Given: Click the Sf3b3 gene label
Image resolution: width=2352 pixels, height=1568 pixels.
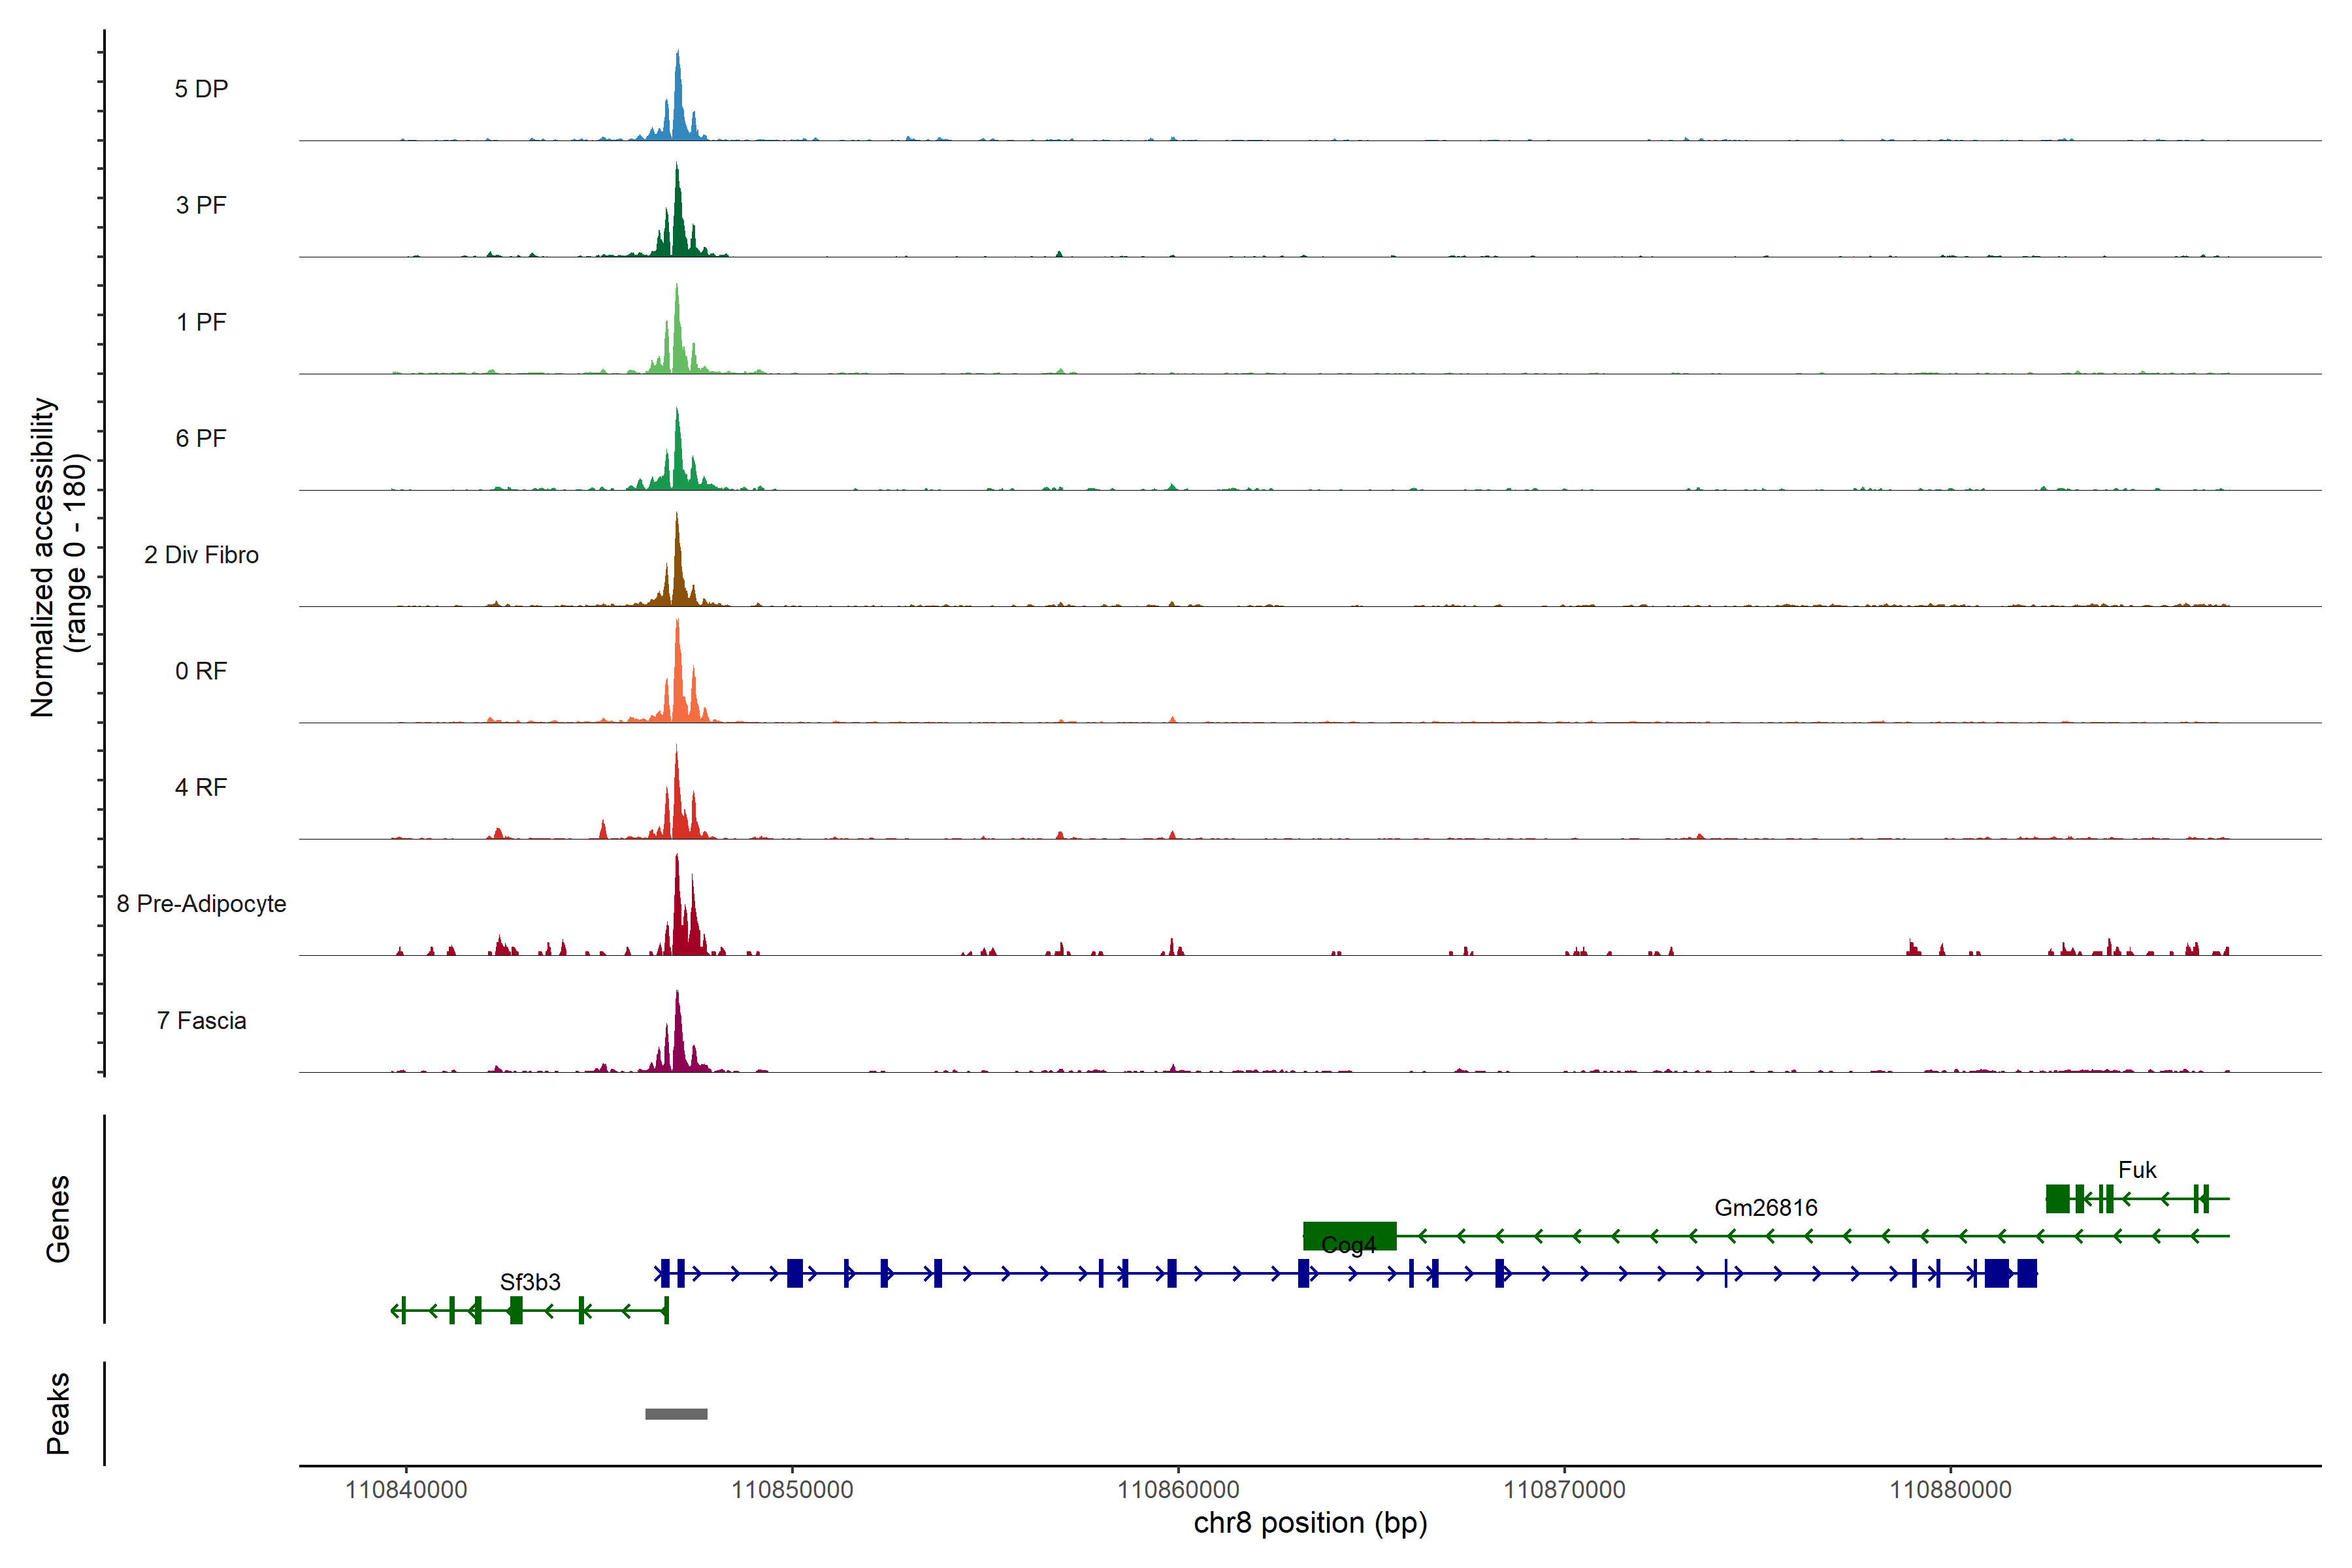Looking at the screenshot, I should click(530, 1282).
